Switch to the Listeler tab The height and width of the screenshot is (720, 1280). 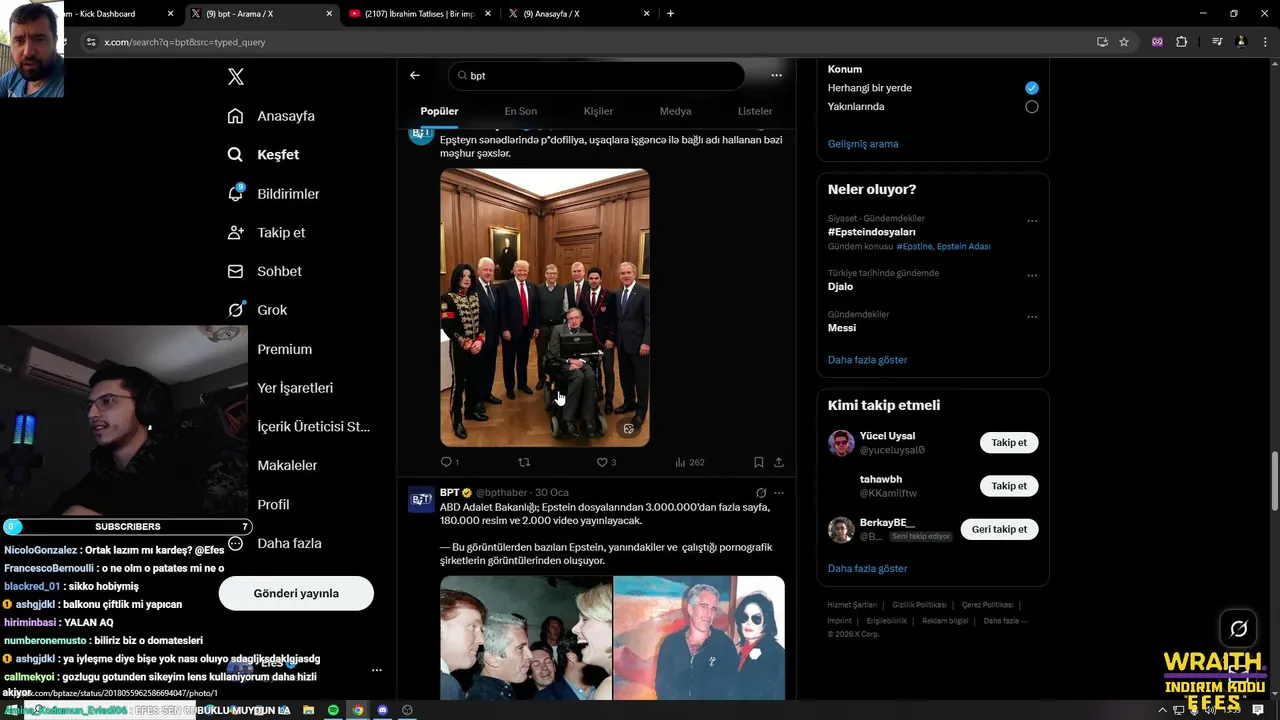(755, 111)
